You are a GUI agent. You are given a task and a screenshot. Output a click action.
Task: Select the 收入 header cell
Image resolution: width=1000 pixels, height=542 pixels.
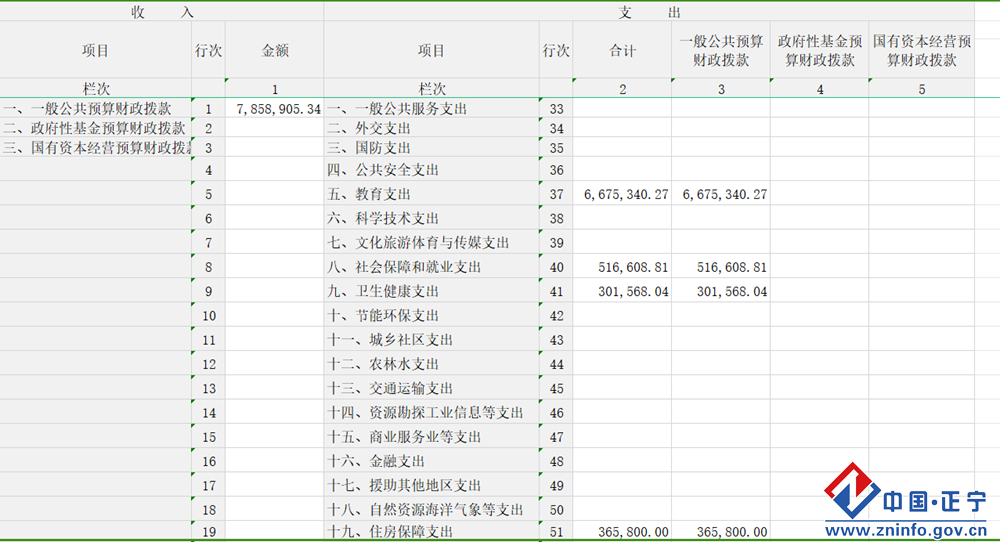click(x=161, y=11)
